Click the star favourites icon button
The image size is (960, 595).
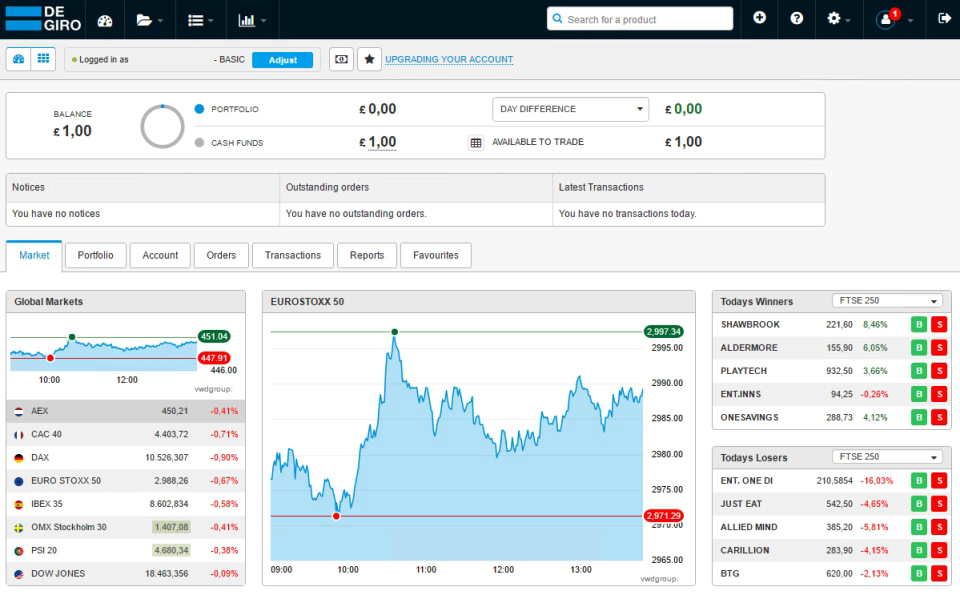tap(369, 59)
